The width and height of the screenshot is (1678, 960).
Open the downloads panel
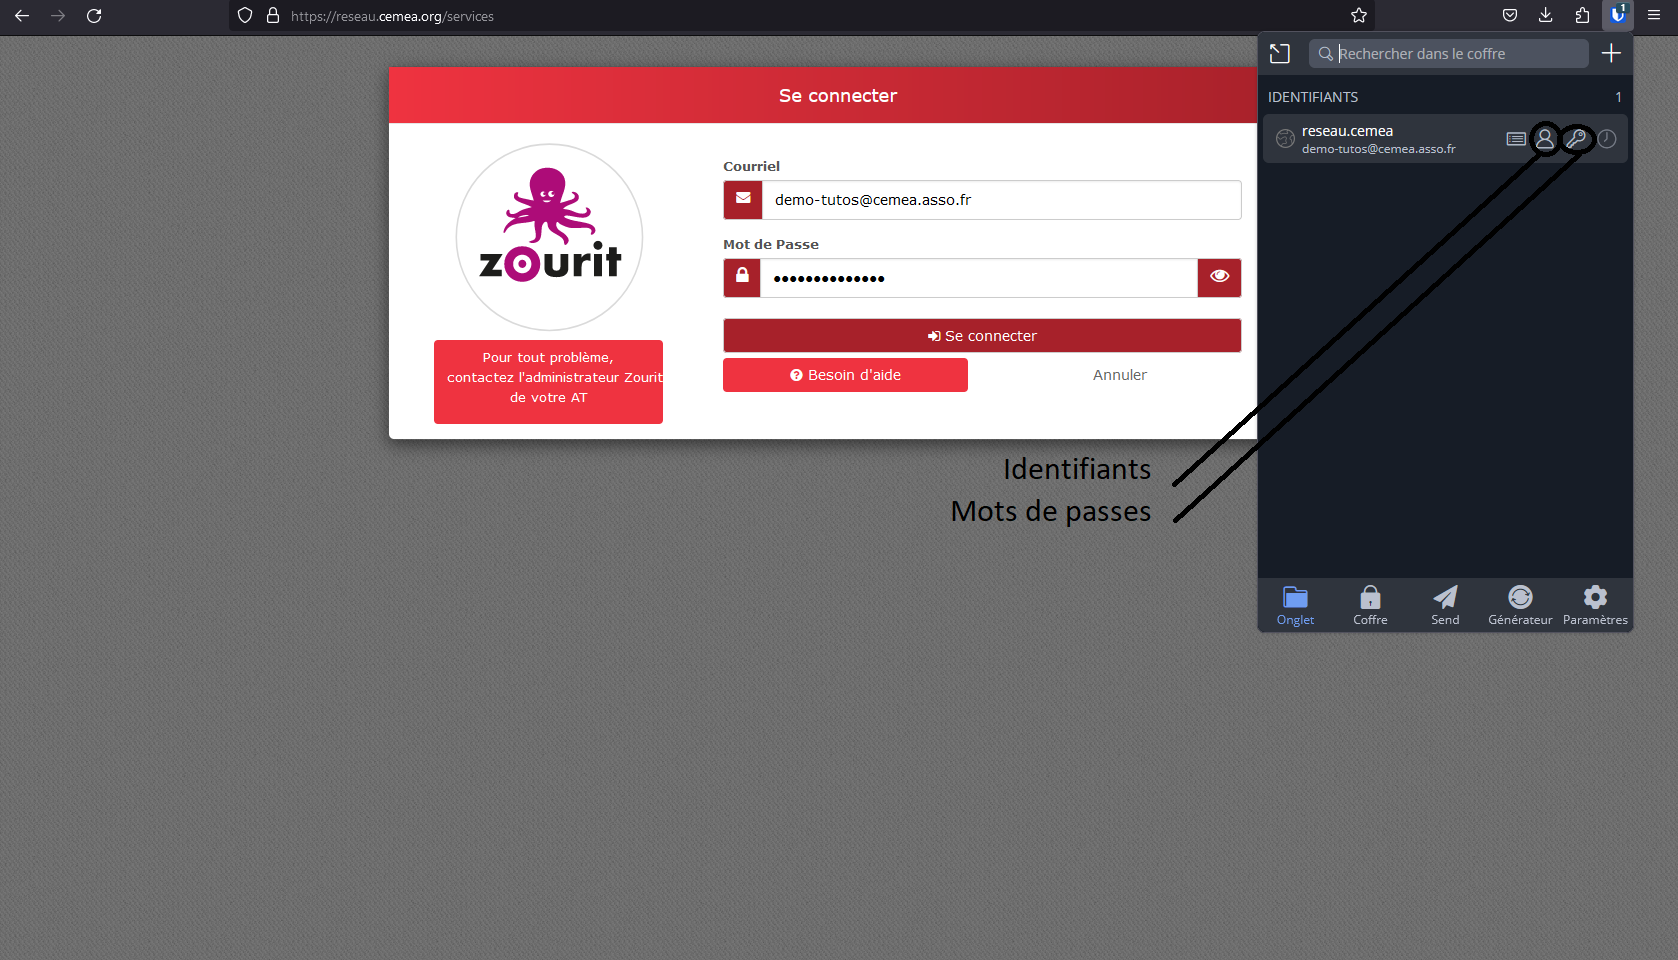pyautogui.click(x=1546, y=16)
